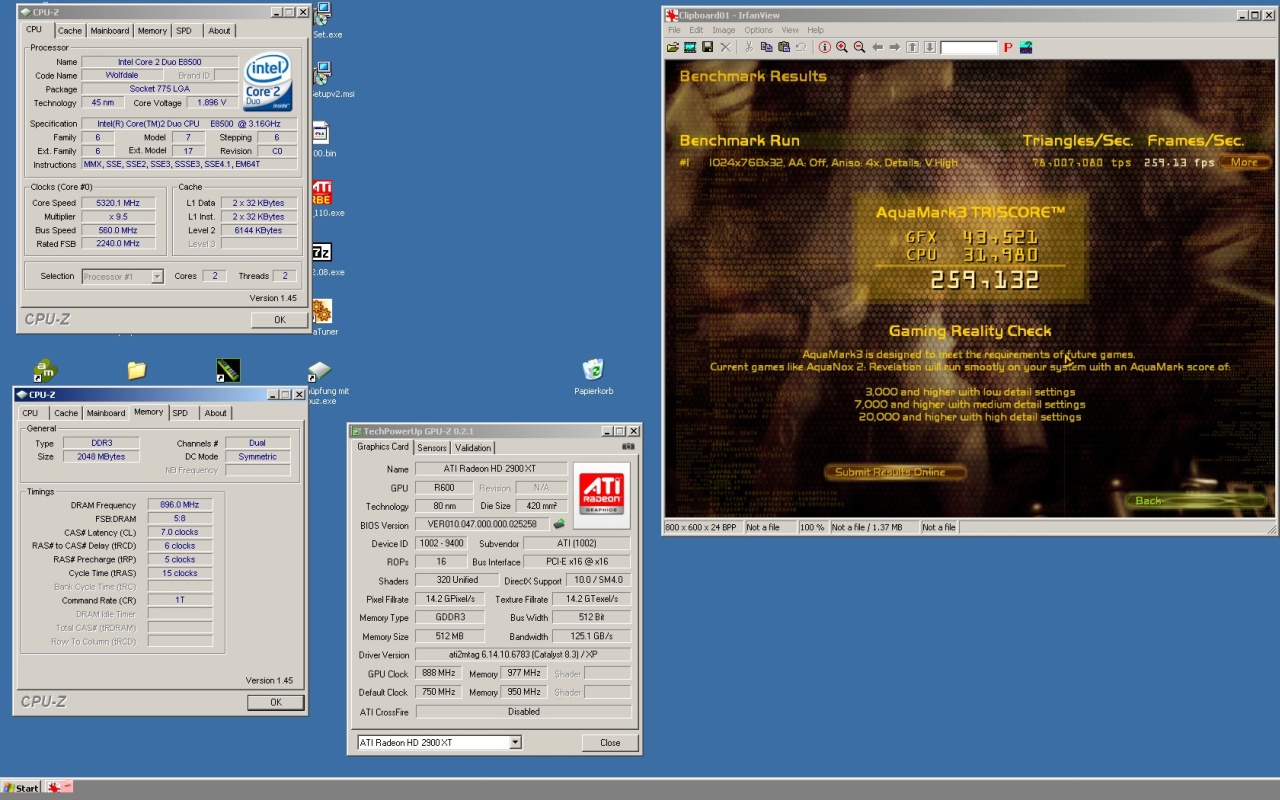Switch to Sensors tab in GPU-Z
The image size is (1280, 800).
(432, 448)
